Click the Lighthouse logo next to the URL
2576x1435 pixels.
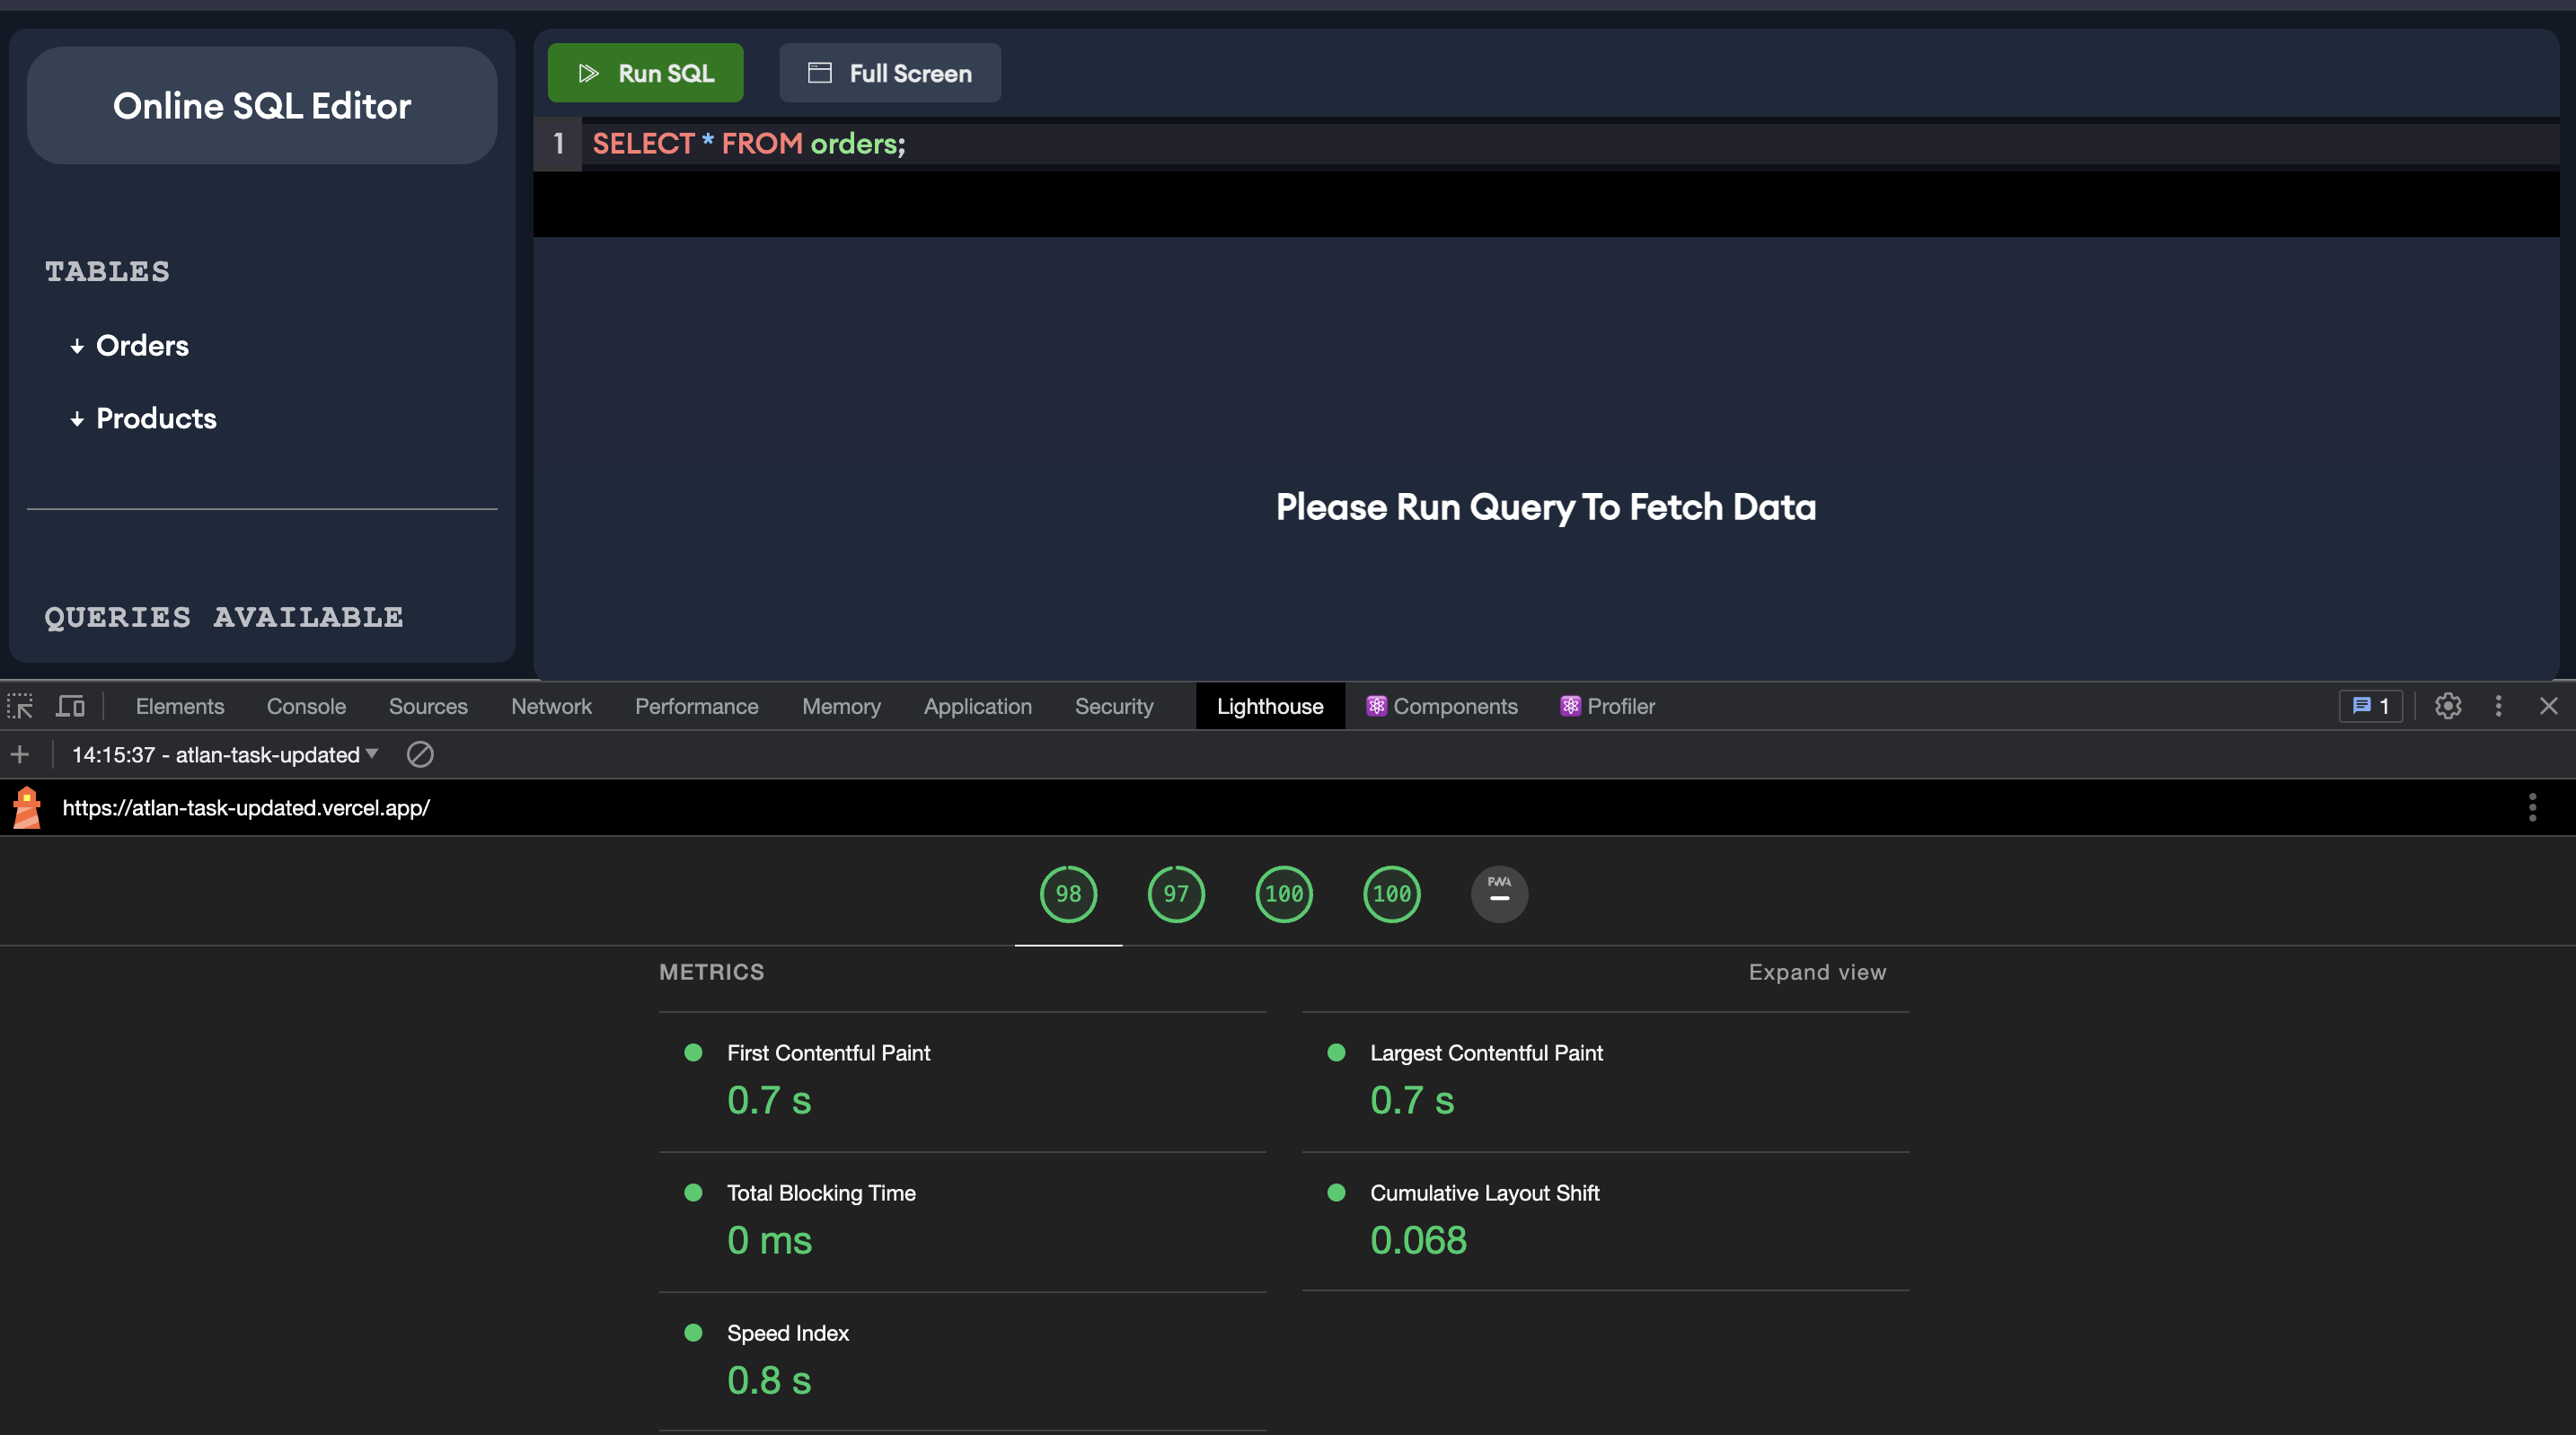(27, 808)
